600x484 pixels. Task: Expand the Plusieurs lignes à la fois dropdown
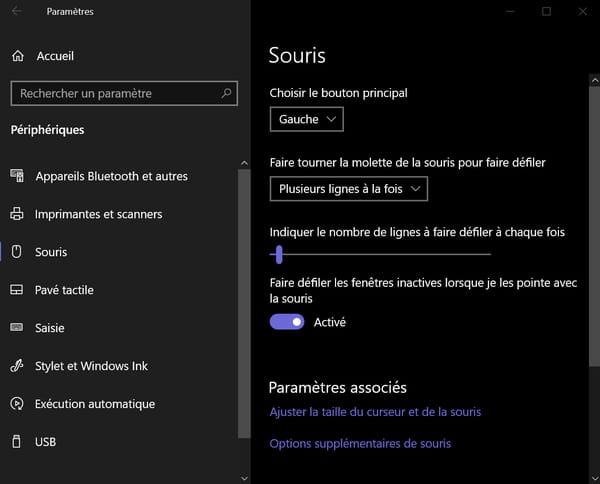(x=349, y=189)
